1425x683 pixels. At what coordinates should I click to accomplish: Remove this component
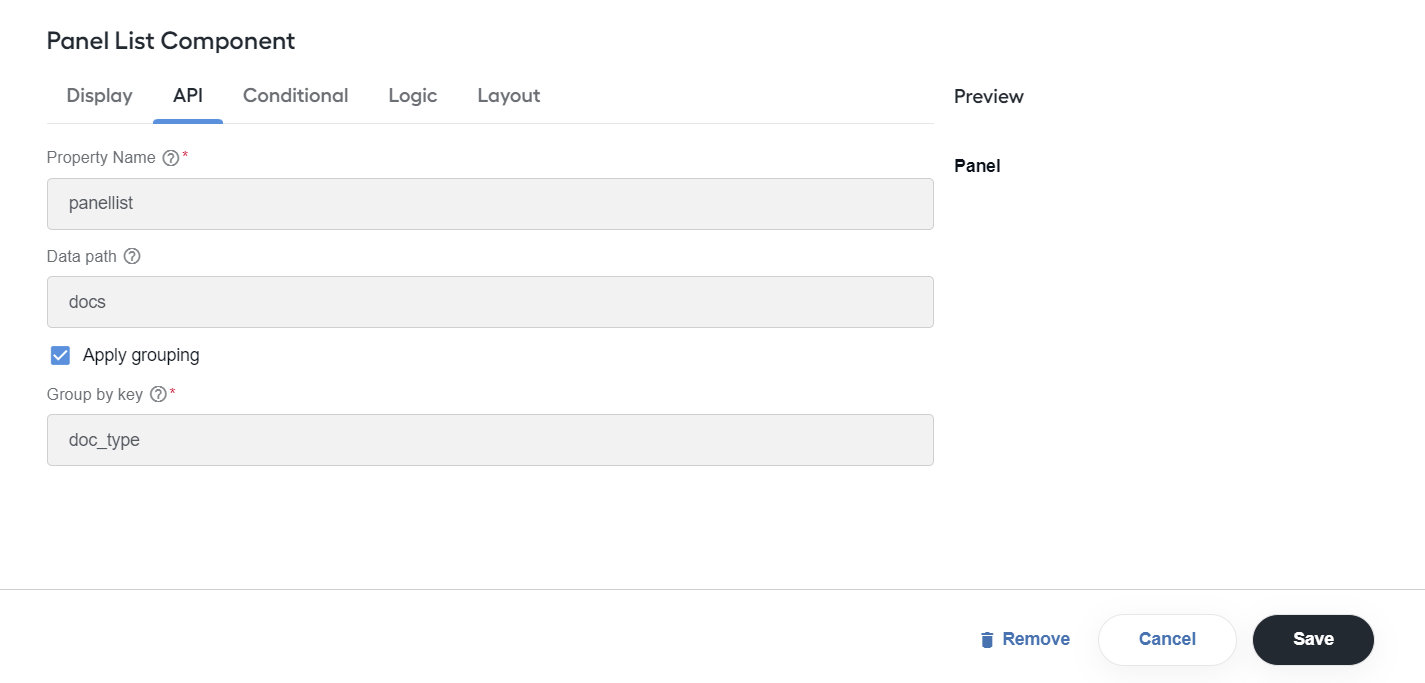1025,639
